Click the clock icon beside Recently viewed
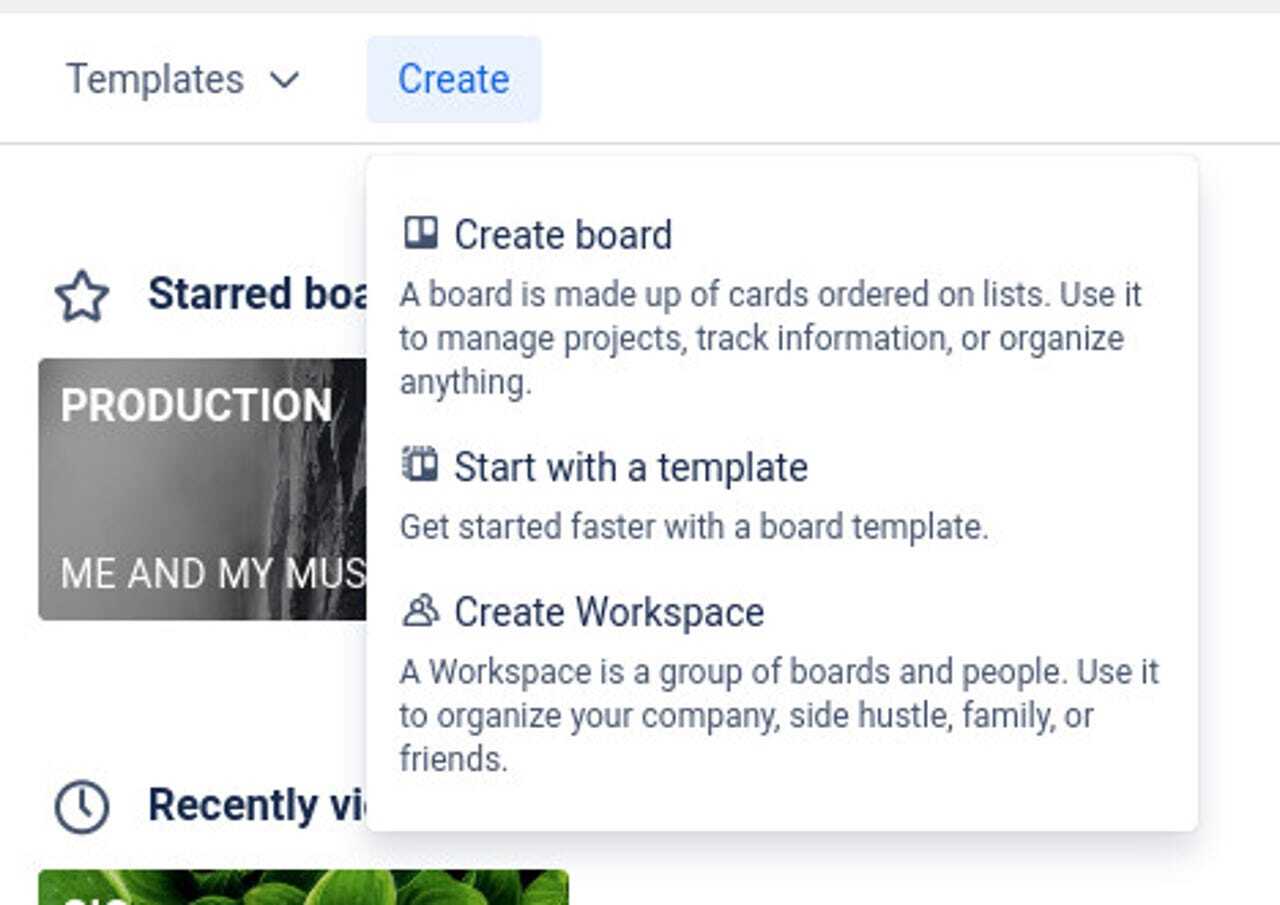This screenshot has width=1280, height=905. (x=82, y=806)
